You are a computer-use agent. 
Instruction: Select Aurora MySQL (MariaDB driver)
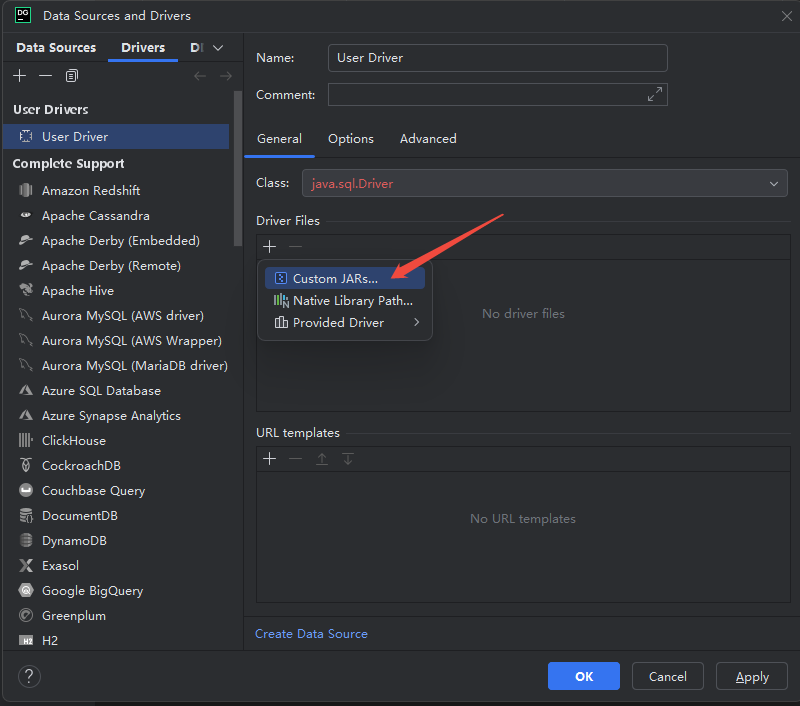coord(116,366)
